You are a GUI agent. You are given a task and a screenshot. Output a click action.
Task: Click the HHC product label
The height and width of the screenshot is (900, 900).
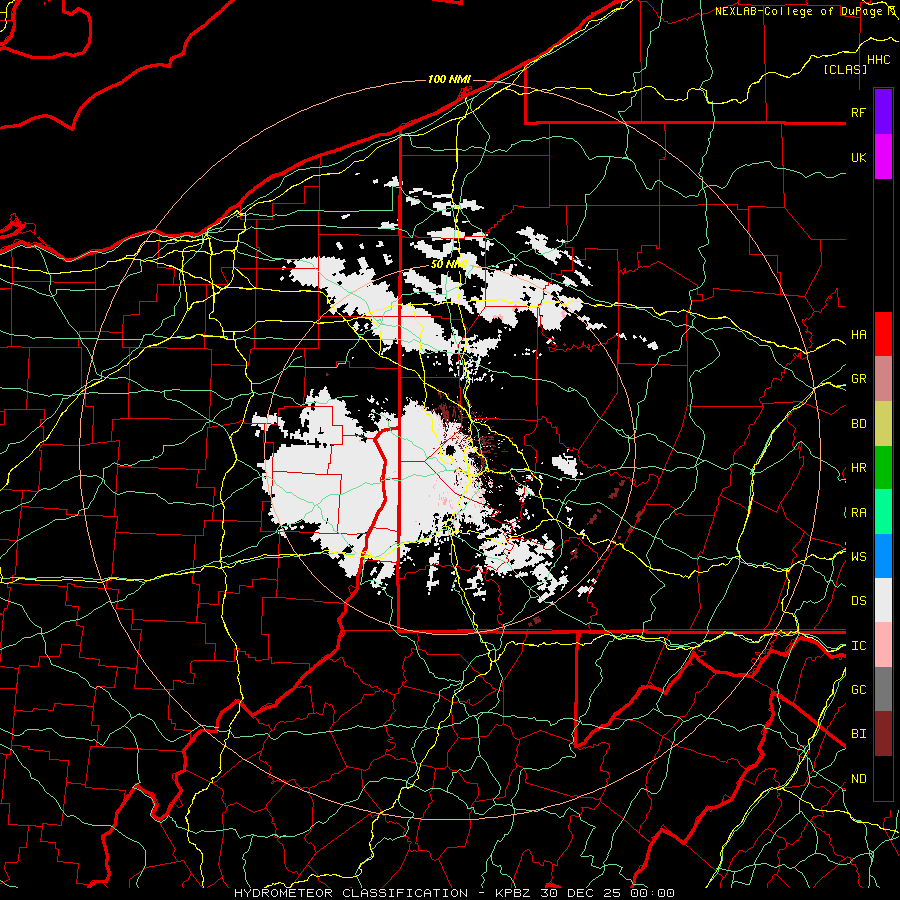[878, 60]
